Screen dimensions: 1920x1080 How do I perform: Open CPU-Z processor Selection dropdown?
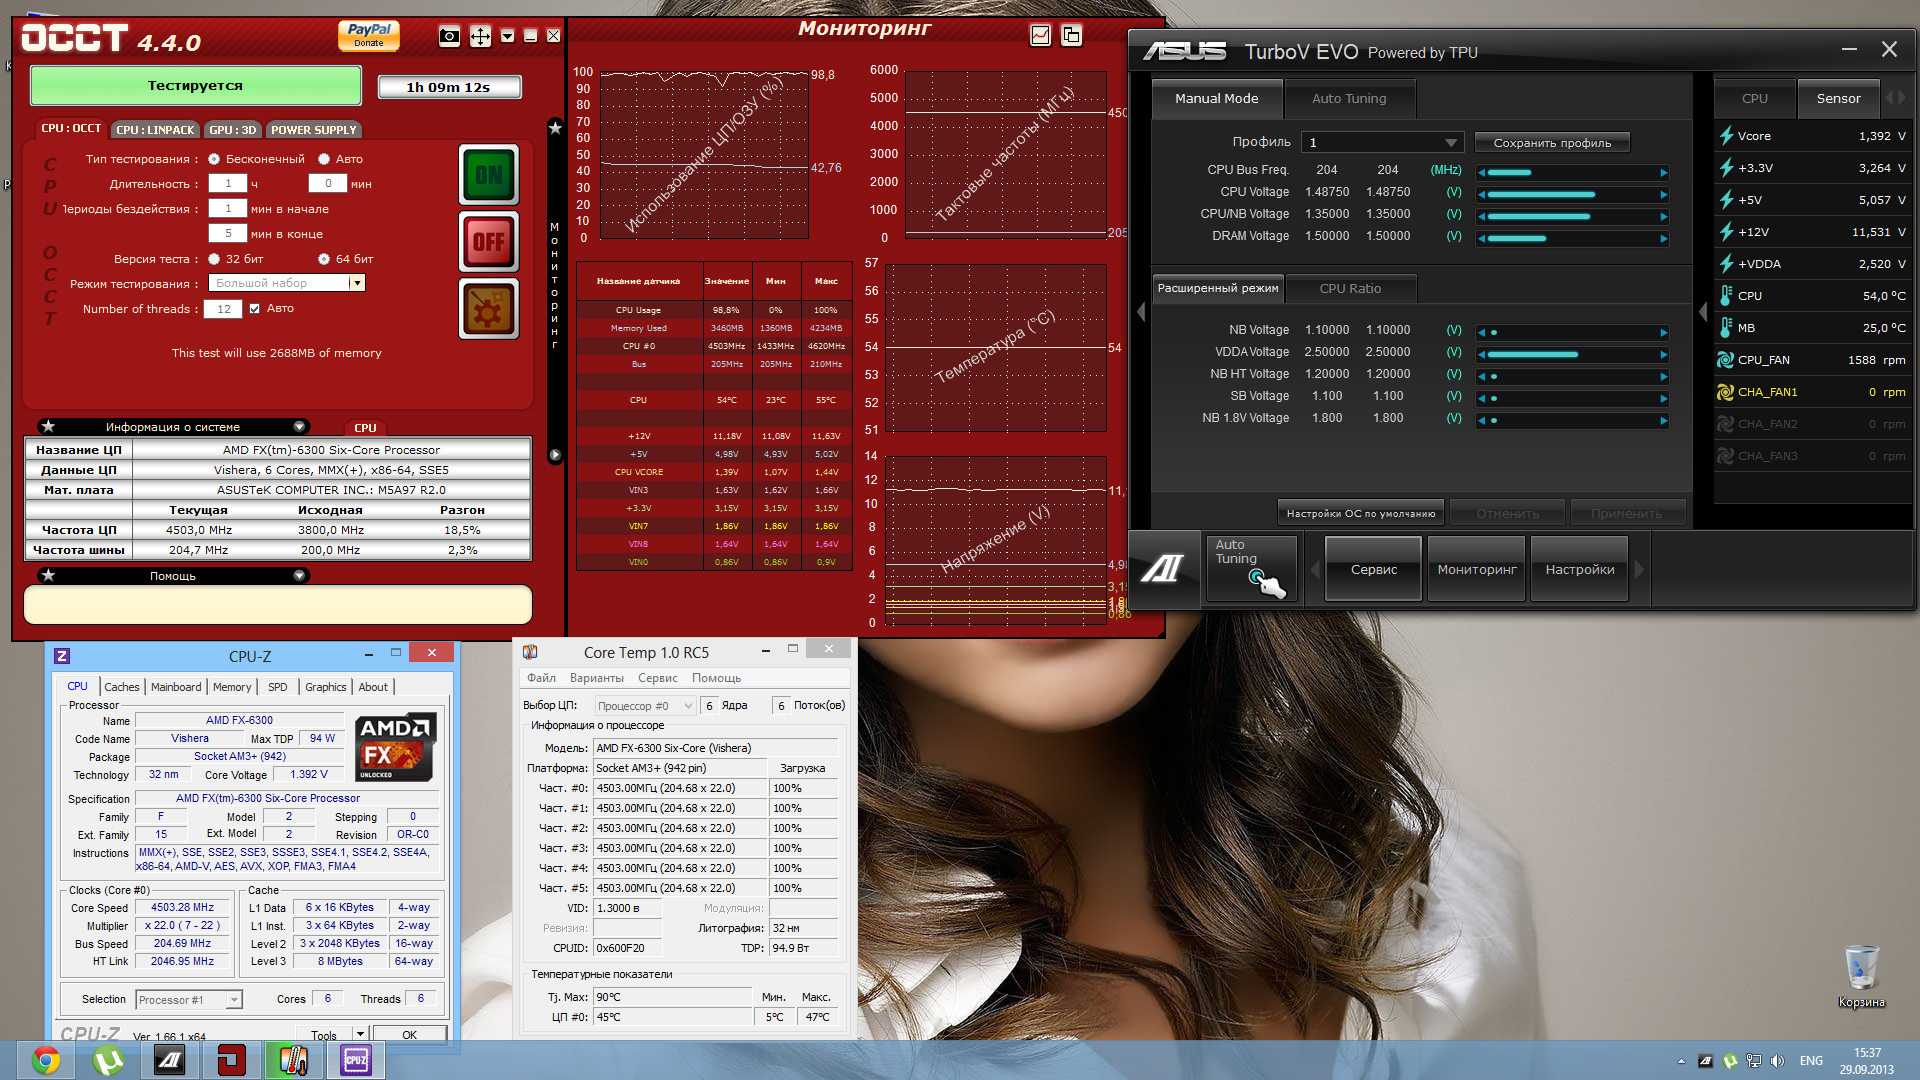tap(234, 1000)
